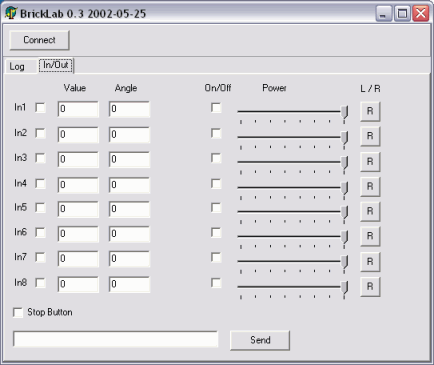Toggle L/R direction button in In1 row
434x365 pixels.
370,111
